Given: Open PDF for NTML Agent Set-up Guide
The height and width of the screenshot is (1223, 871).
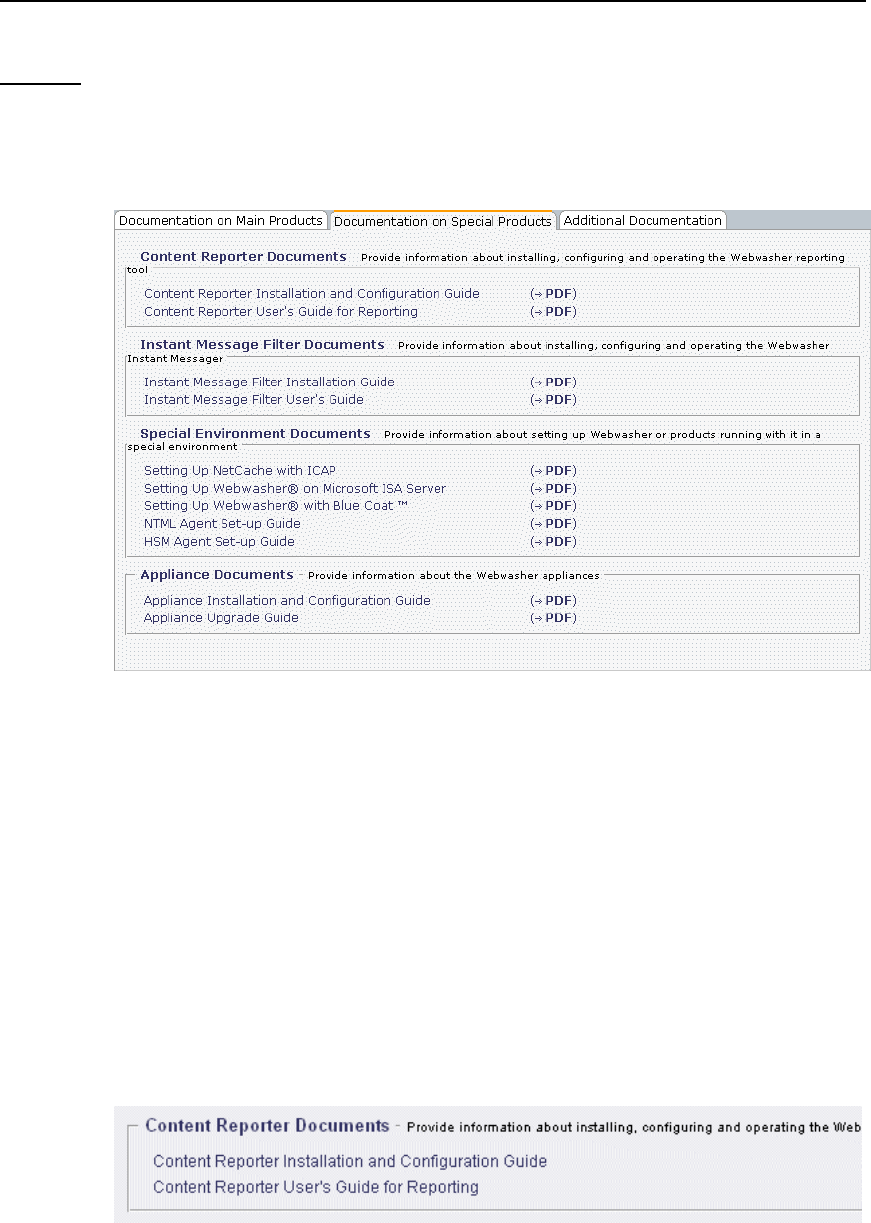Looking at the screenshot, I should (x=553, y=524).
